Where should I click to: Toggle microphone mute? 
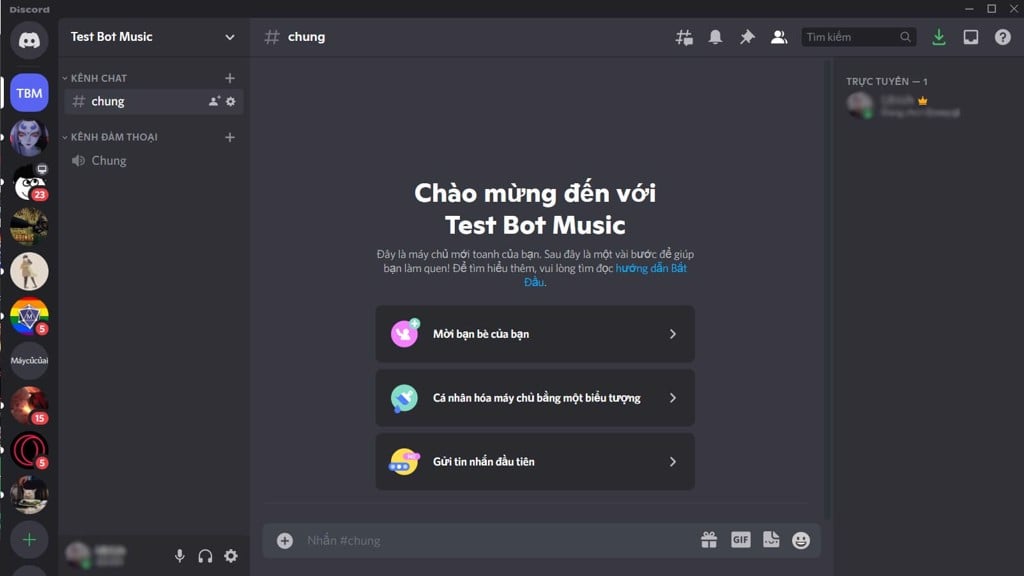click(180, 556)
